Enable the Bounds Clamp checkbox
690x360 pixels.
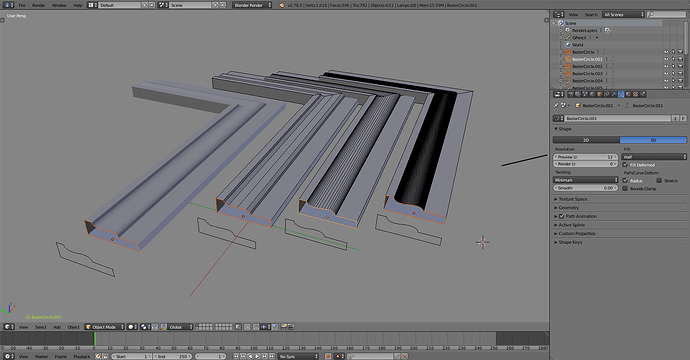(625, 188)
